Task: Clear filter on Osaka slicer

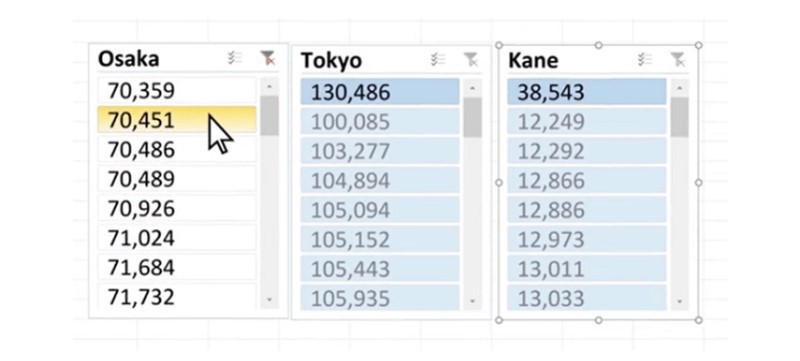Action: [267, 59]
